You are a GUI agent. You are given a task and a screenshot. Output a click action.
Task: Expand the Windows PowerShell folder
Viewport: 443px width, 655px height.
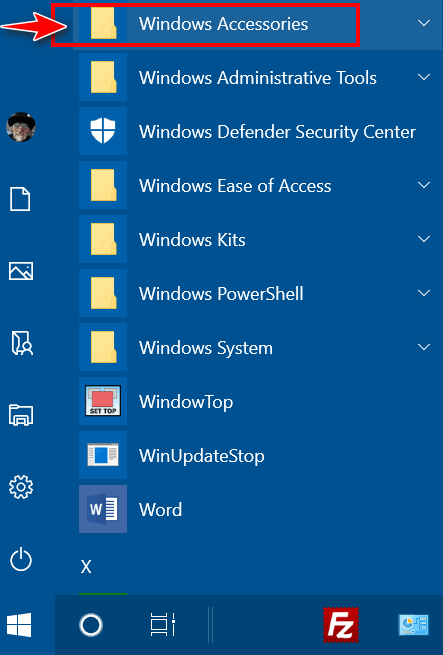[x=255, y=293]
